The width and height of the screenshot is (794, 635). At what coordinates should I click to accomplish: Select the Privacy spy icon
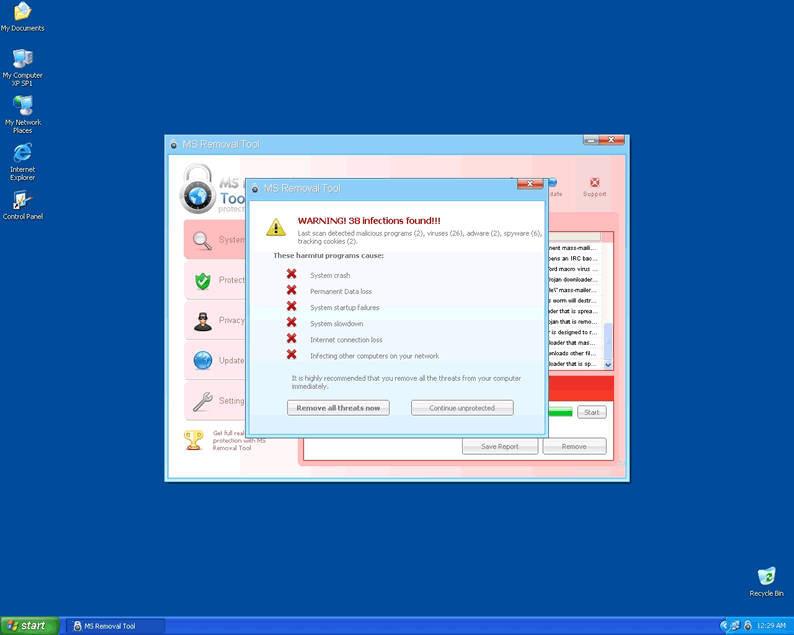(x=203, y=321)
